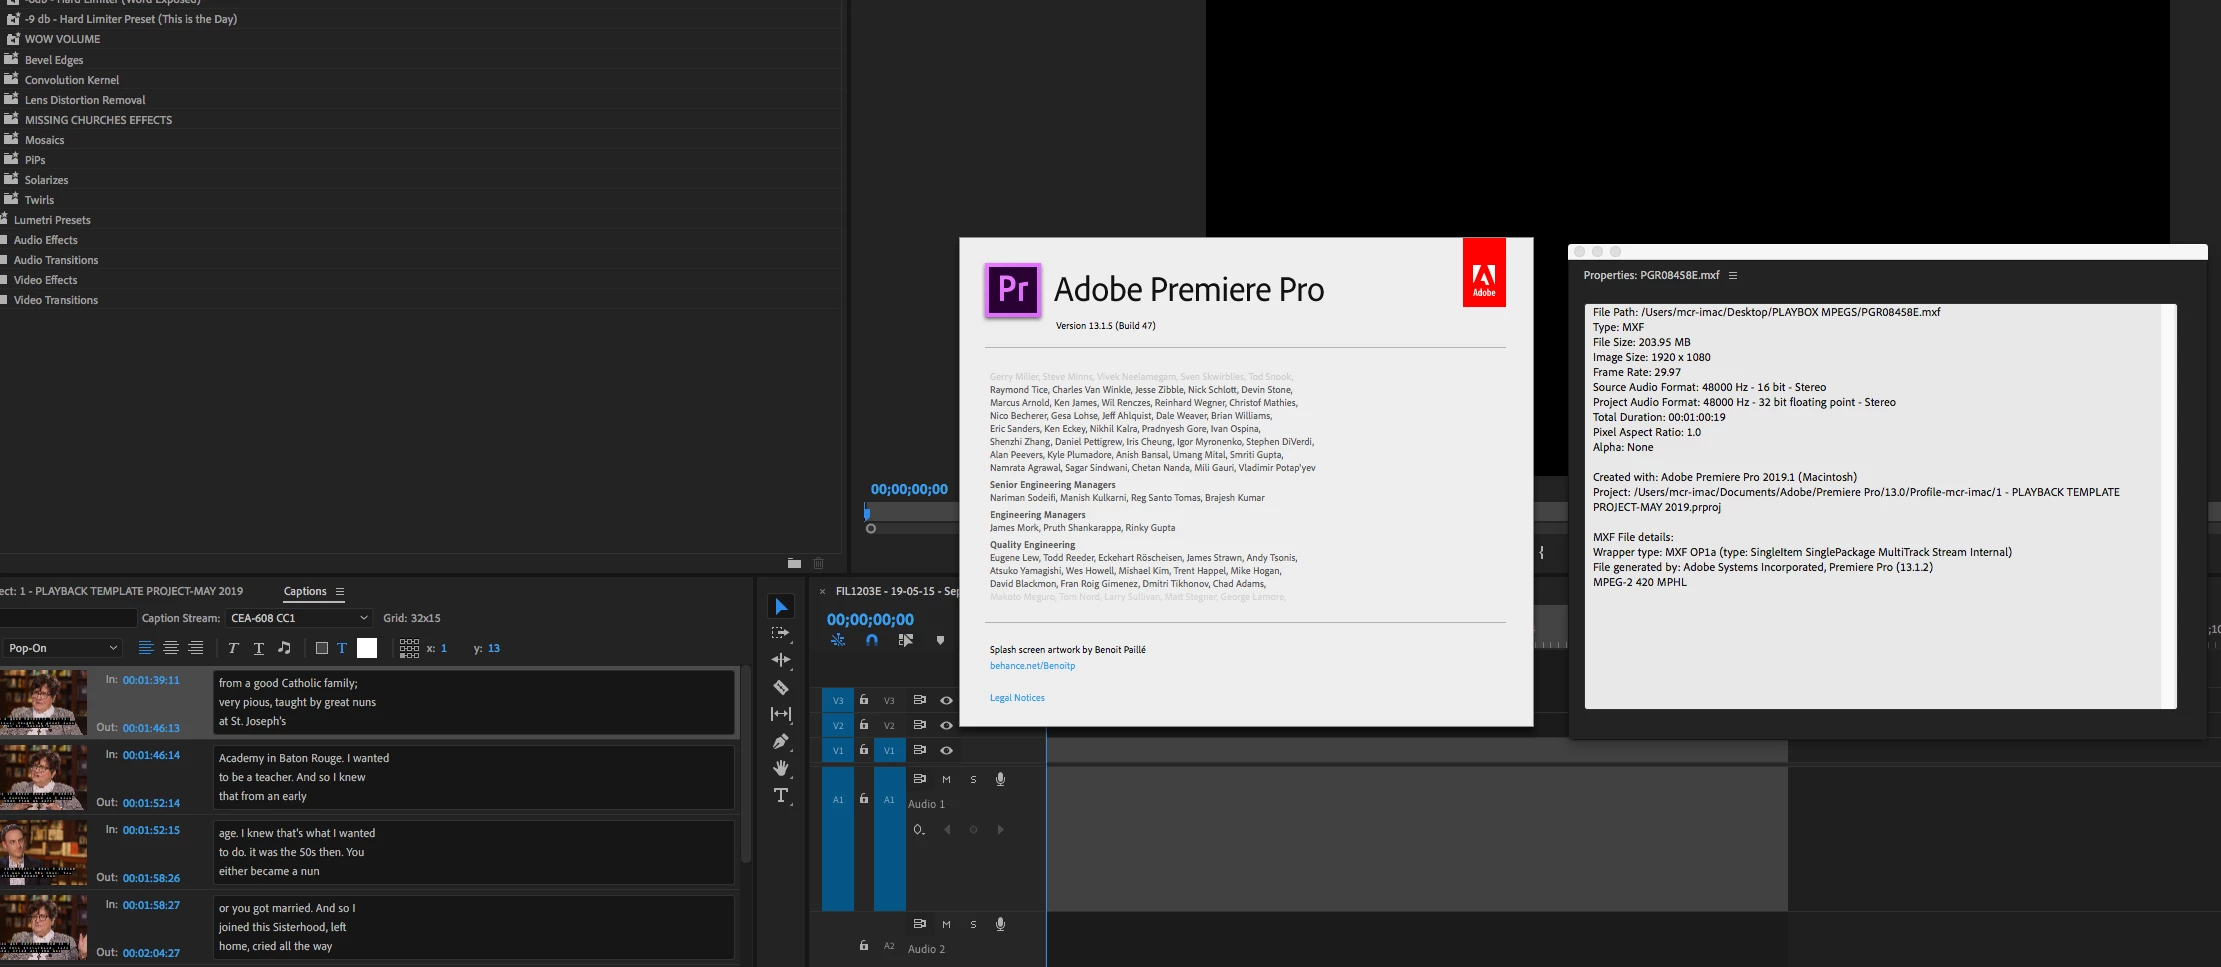Select the Selection tool arrow
This screenshot has height=967, width=2221.
pyautogui.click(x=781, y=606)
